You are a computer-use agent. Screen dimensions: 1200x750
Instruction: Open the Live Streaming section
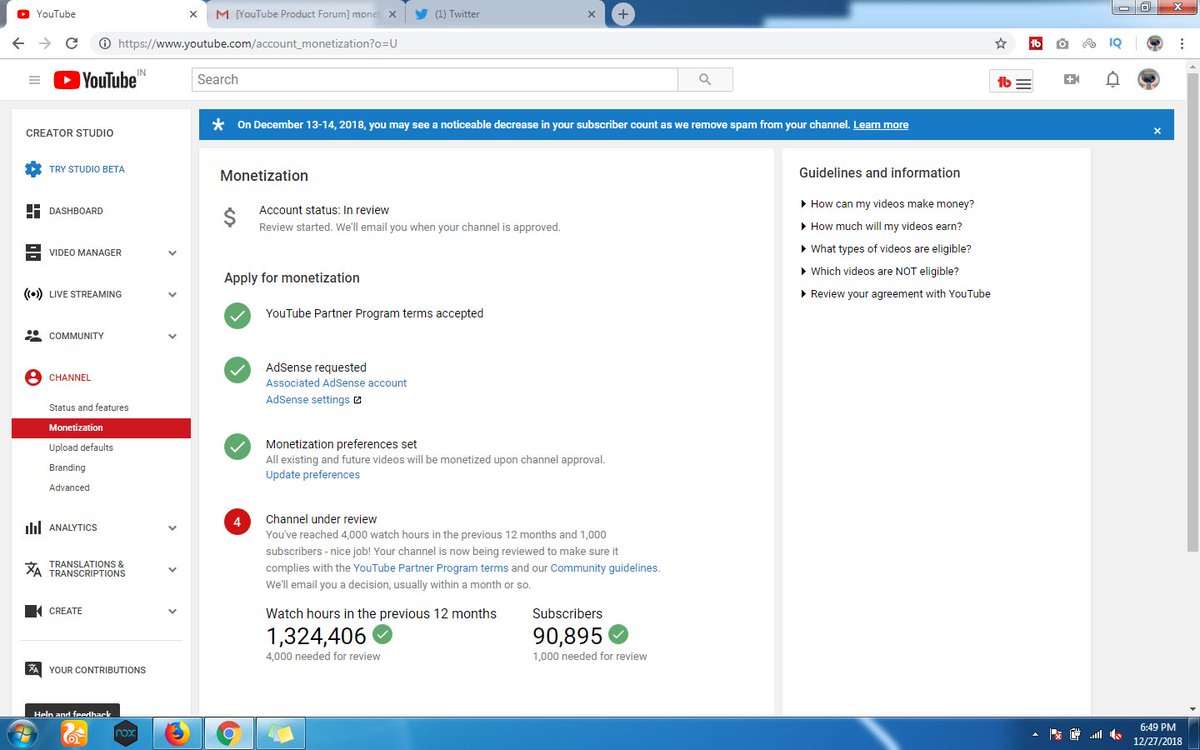coord(85,295)
